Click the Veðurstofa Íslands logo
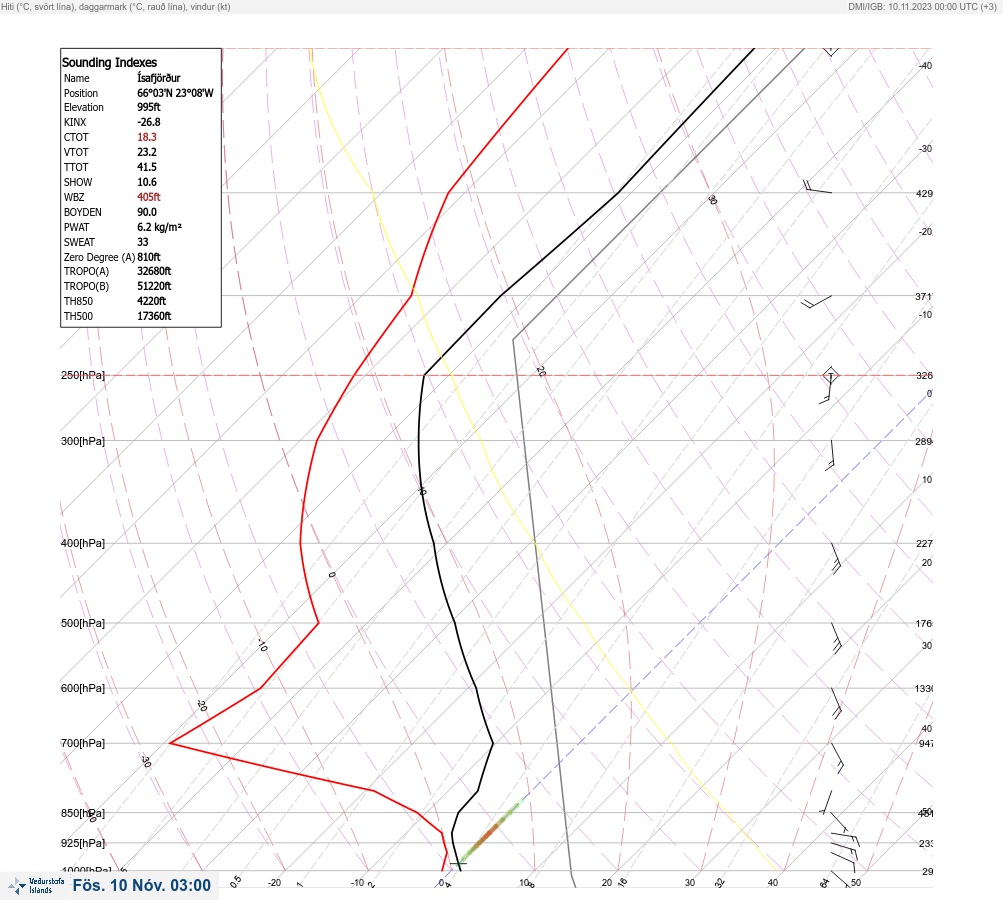The height and width of the screenshot is (900, 1003). (x=36, y=886)
